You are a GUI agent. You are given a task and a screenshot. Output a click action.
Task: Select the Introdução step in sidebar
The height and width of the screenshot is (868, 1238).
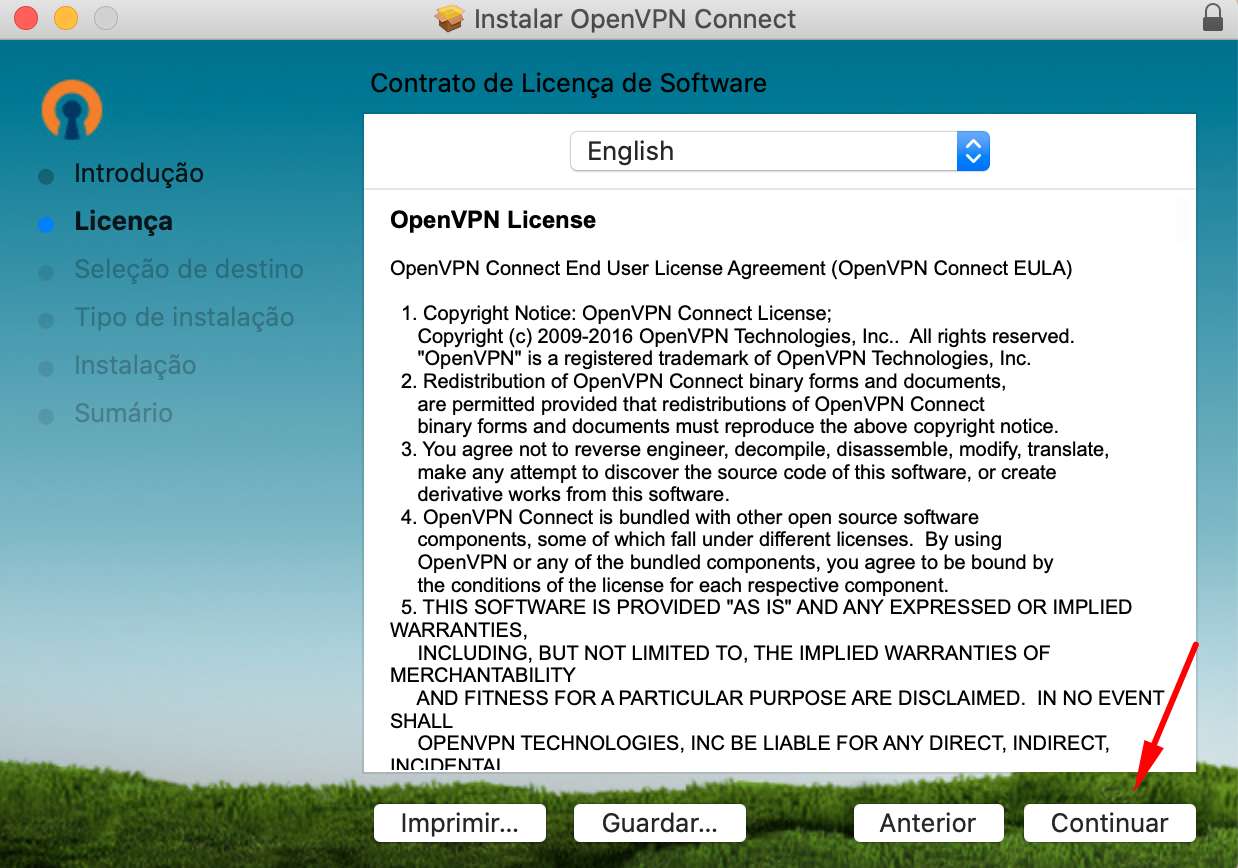point(139,173)
